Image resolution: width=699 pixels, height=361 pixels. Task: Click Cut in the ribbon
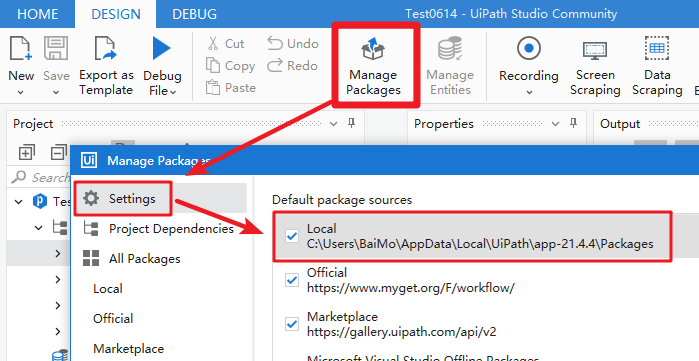coord(226,44)
